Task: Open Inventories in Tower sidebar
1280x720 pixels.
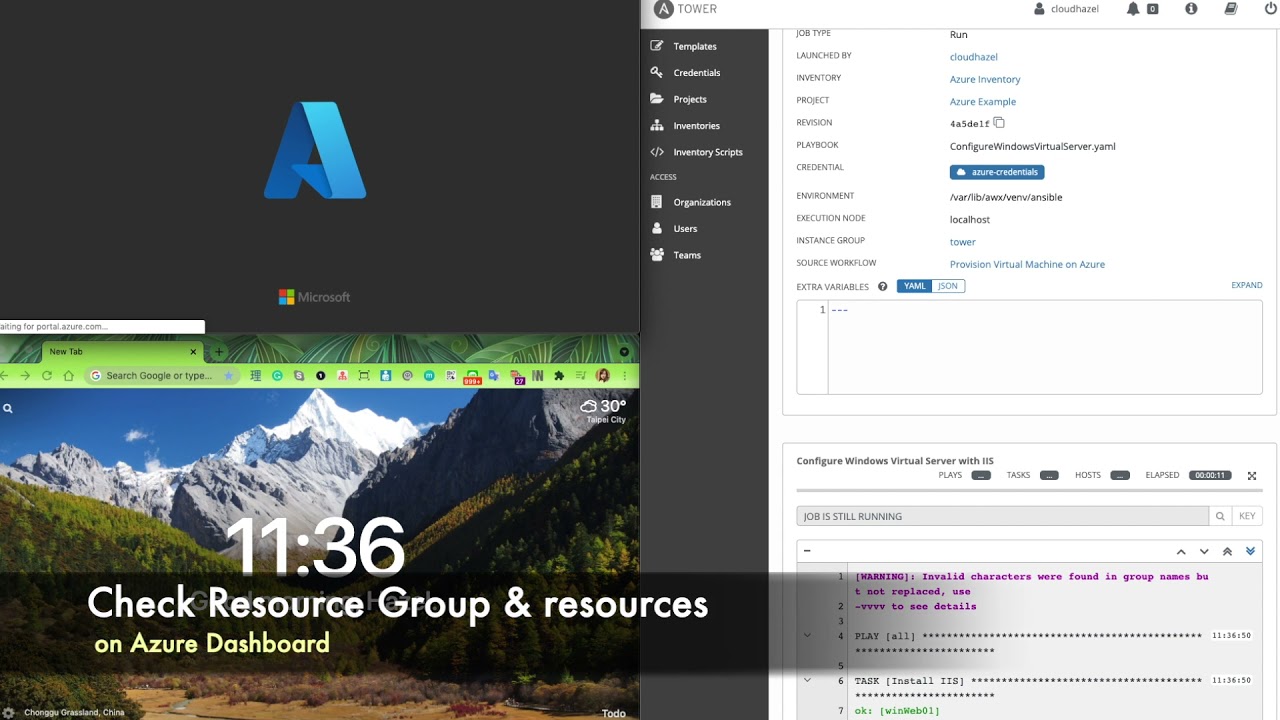Action: pyautogui.click(x=685, y=126)
